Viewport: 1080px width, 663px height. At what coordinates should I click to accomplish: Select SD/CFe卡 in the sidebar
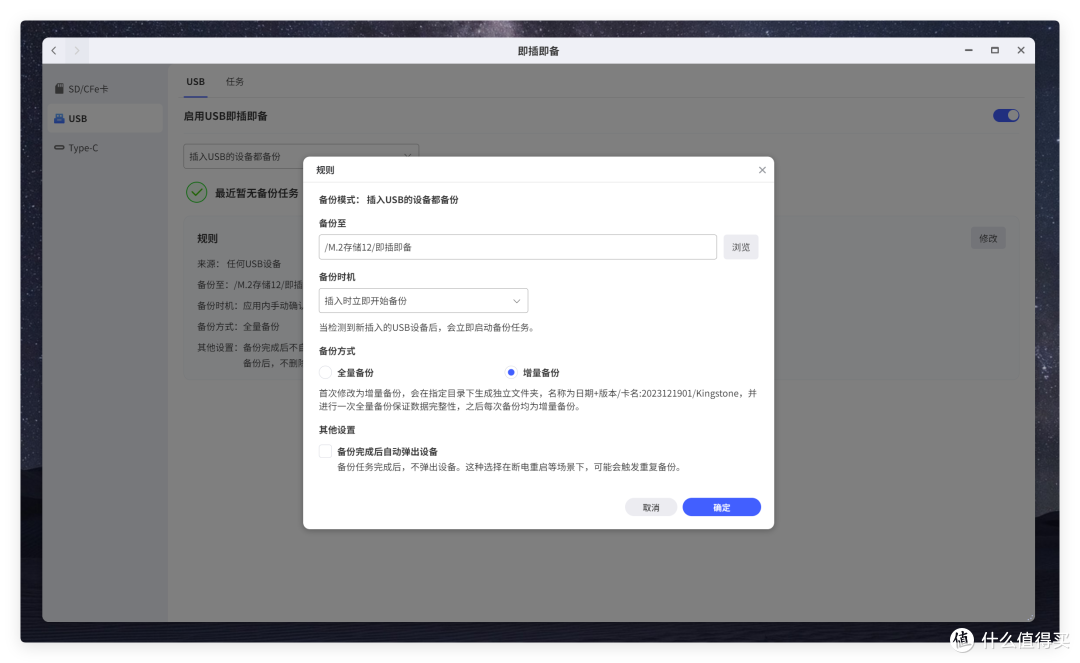(103, 89)
